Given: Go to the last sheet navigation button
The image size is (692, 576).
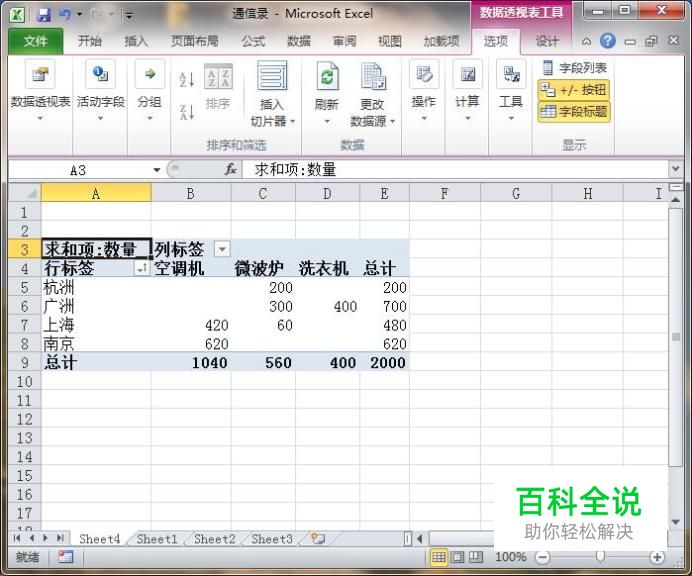Looking at the screenshot, I should (x=60, y=538).
